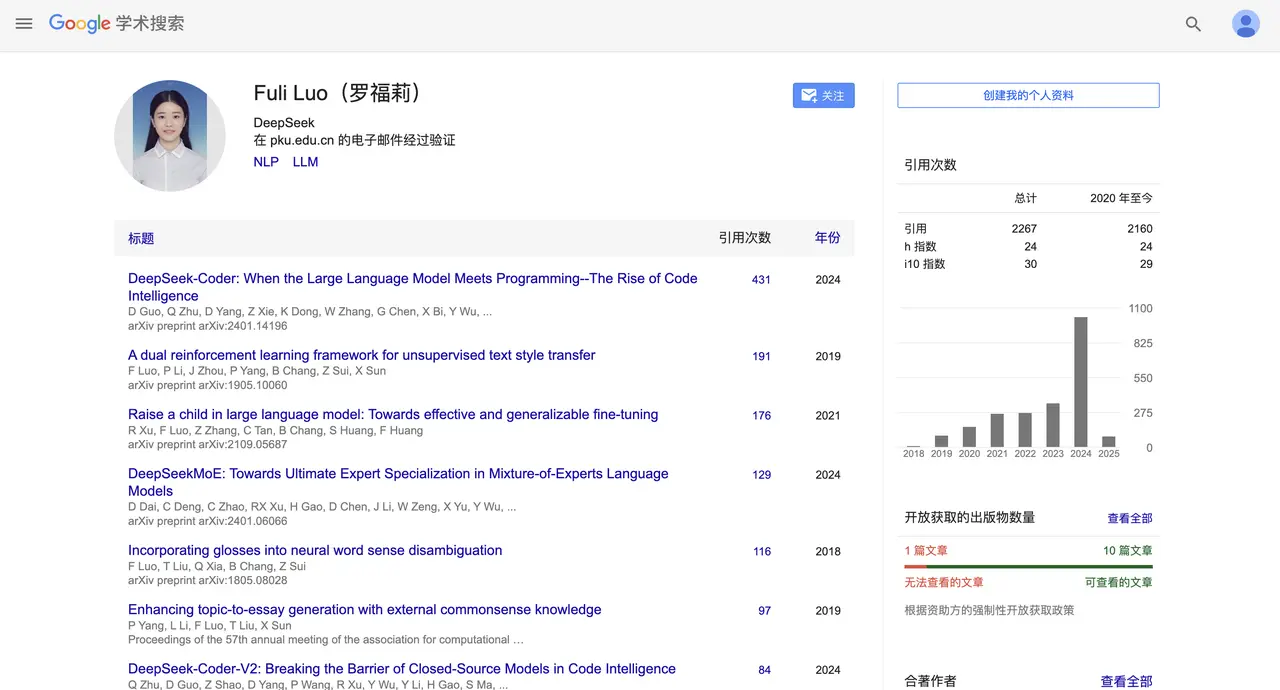
Task: Expand 查看全部 next to 合著作者
Action: click(x=1127, y=681)
